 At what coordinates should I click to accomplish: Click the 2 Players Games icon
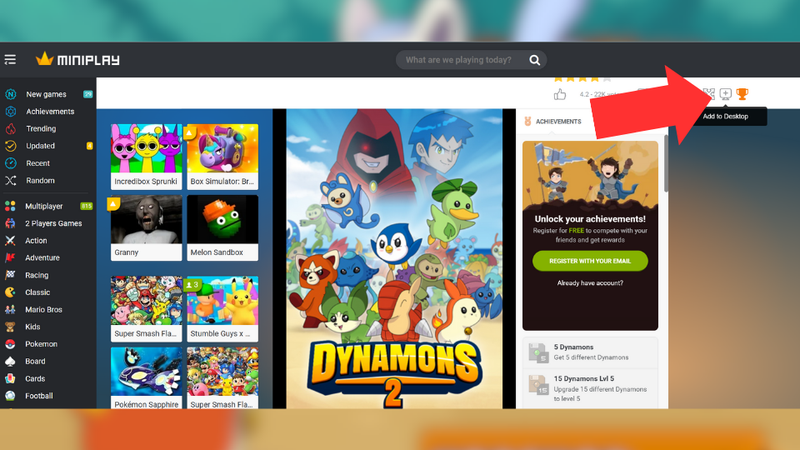(x=10, y=223)
